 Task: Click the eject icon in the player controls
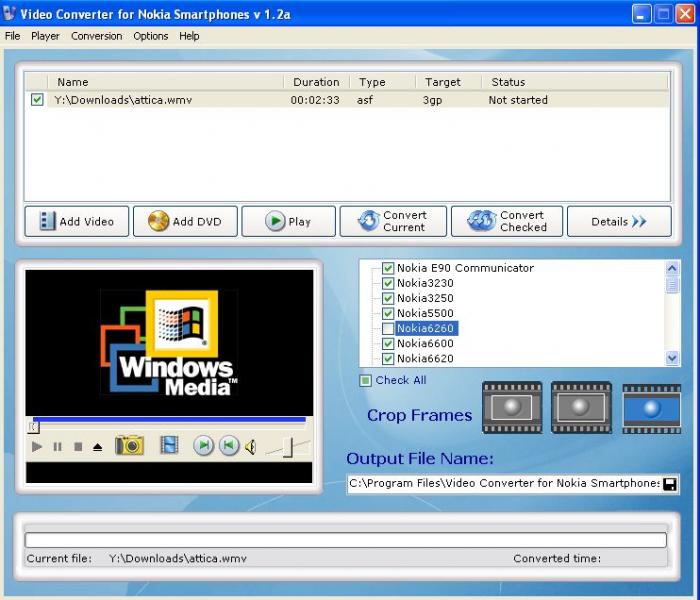98,446
